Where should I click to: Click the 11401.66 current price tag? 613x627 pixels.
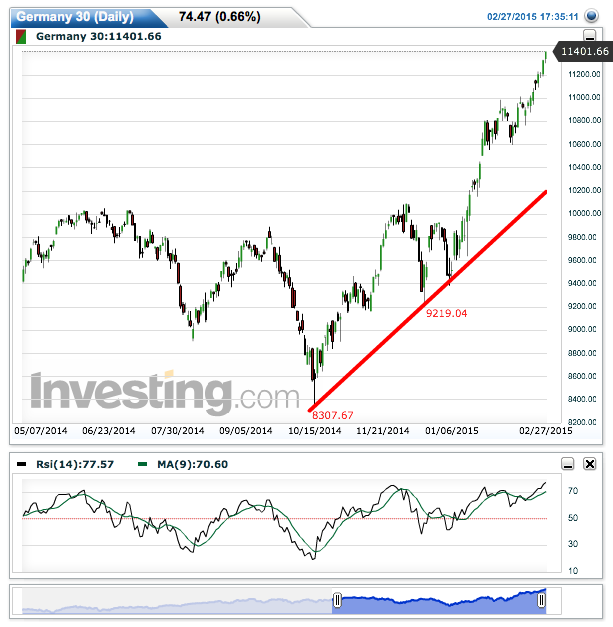click(x=584, y=52)
